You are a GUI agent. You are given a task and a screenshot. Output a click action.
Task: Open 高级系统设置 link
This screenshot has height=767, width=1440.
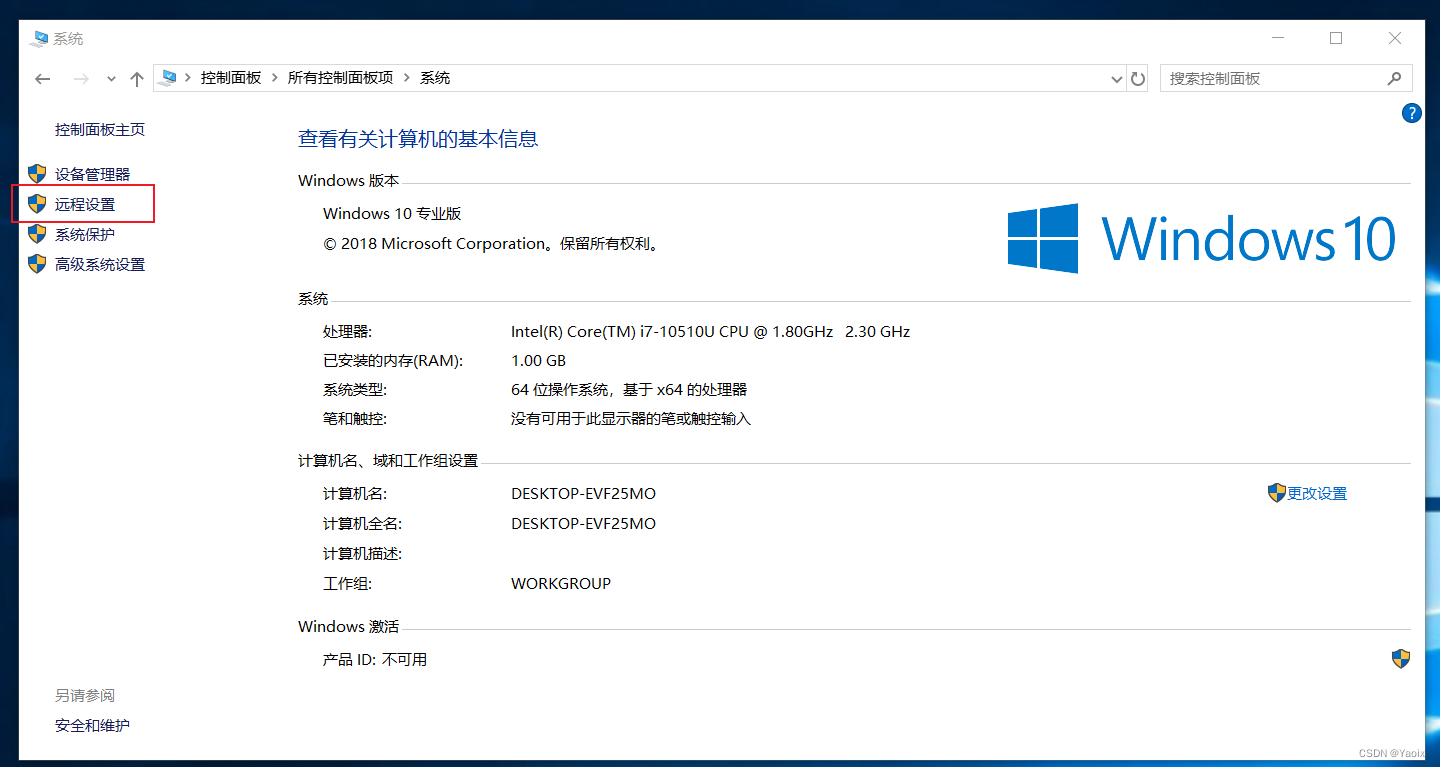point(100,264)
